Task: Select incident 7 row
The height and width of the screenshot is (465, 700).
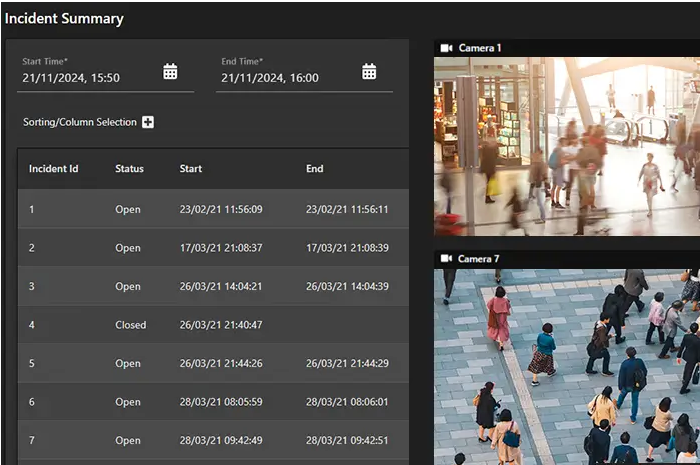Action: click(x=212, y=441)
